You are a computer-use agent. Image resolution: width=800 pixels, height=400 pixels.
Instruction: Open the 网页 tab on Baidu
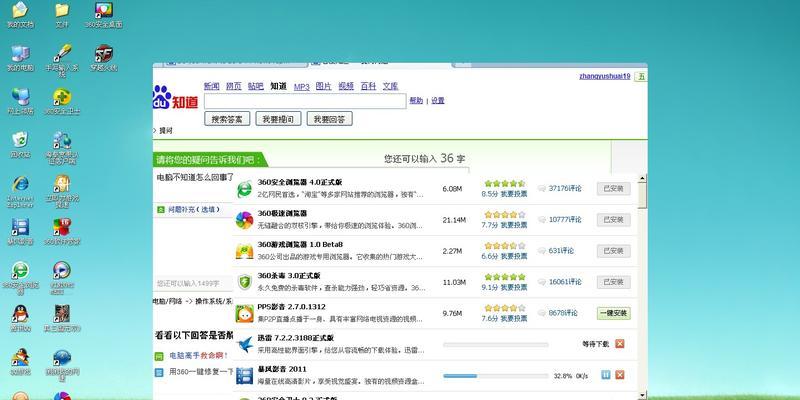pos(234,86)
